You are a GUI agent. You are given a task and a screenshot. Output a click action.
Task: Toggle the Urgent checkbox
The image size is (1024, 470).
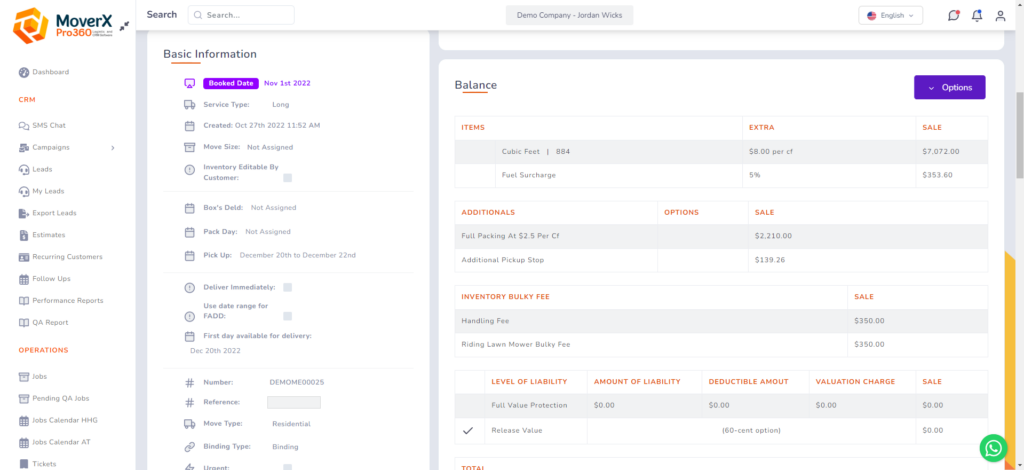287,467
